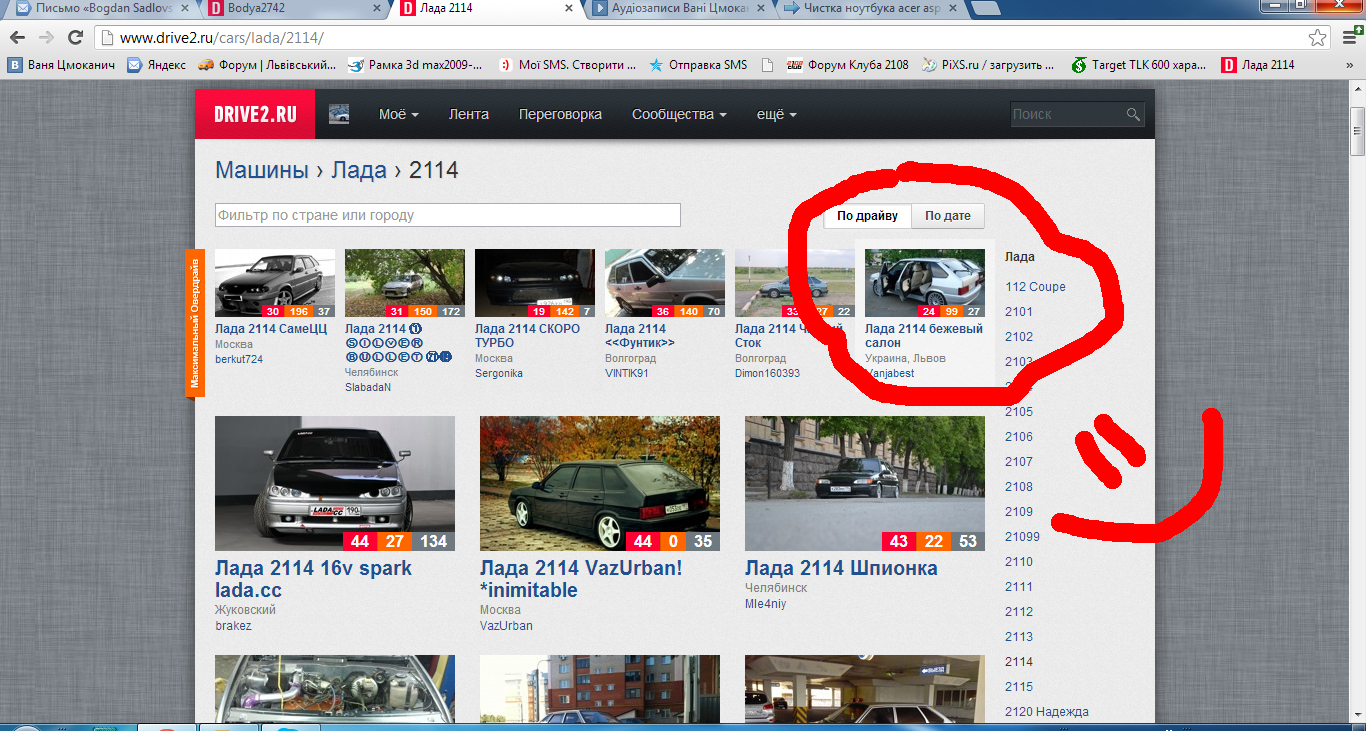Expand the 'Сообщества' dropdown menu
The image size is (1366, 731).
679,114
